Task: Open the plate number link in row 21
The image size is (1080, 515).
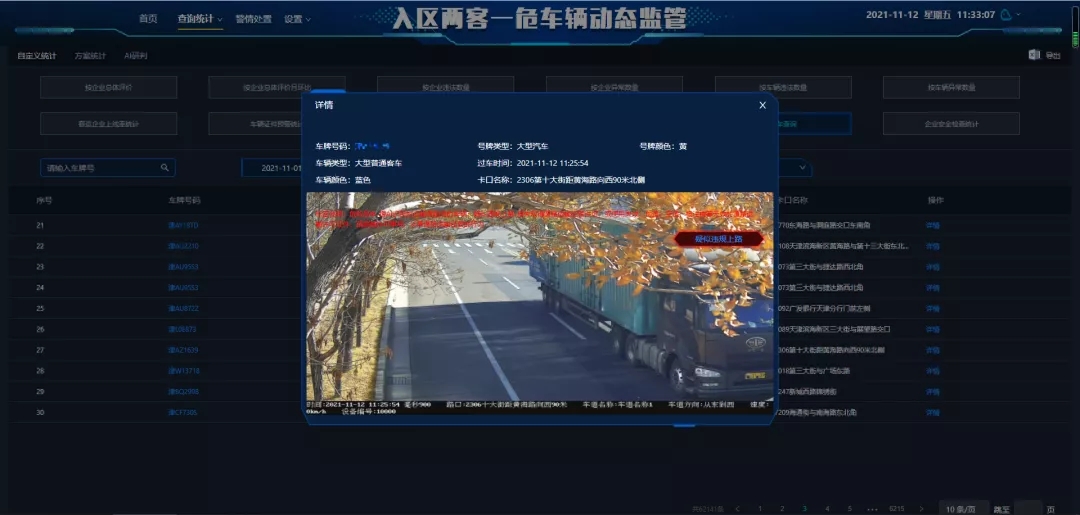Action: [183, 225]
